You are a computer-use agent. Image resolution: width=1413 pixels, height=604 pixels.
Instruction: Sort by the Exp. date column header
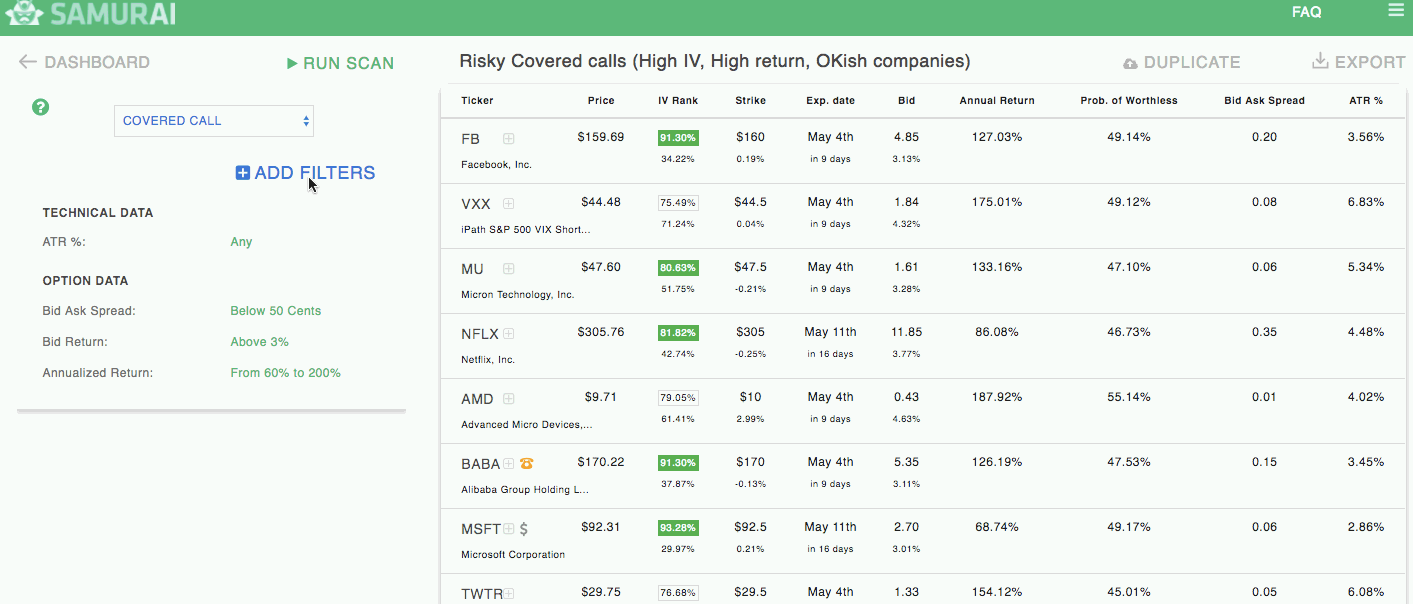coord(830,101)
